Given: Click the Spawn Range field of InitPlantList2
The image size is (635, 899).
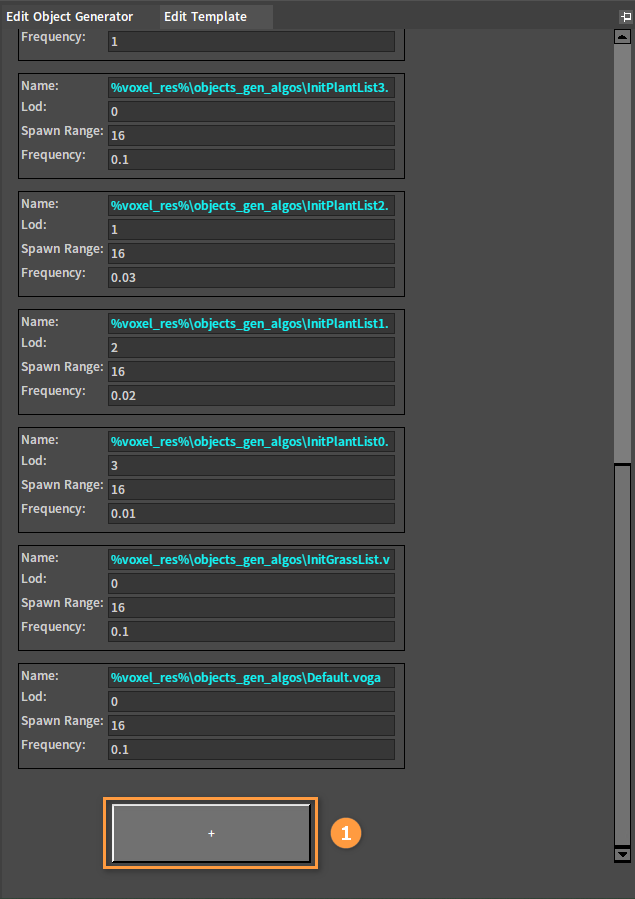Looking at the screenshot, I should click(251, 254).
